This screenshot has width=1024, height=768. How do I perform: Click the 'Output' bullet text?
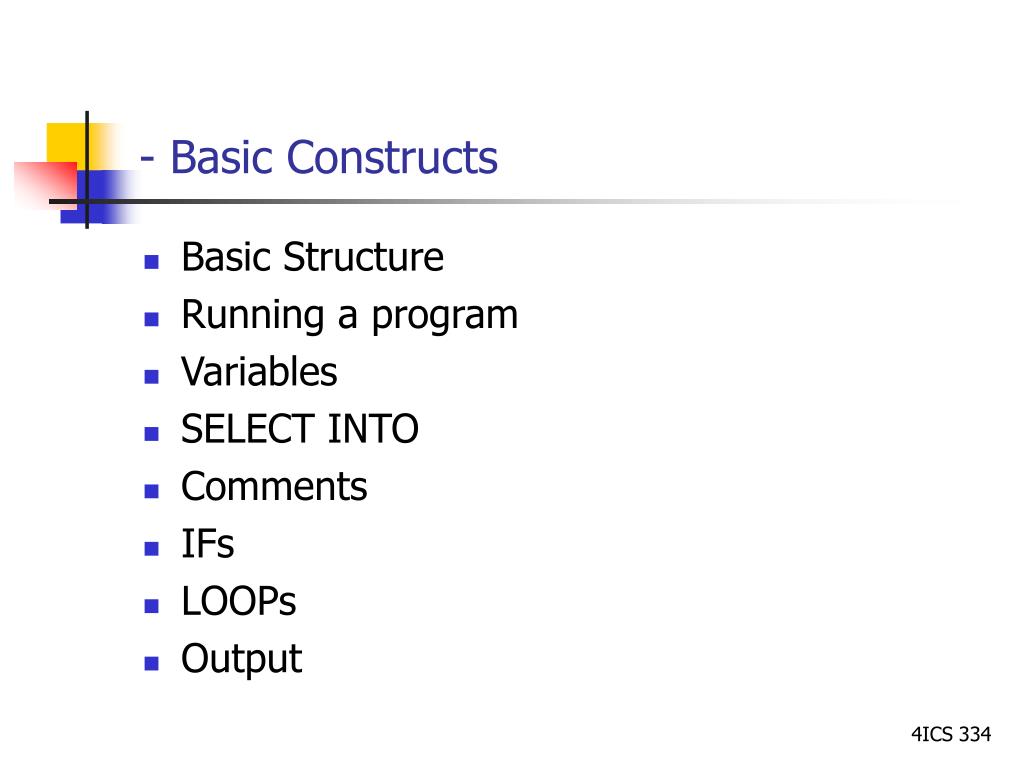coord(242,660)
